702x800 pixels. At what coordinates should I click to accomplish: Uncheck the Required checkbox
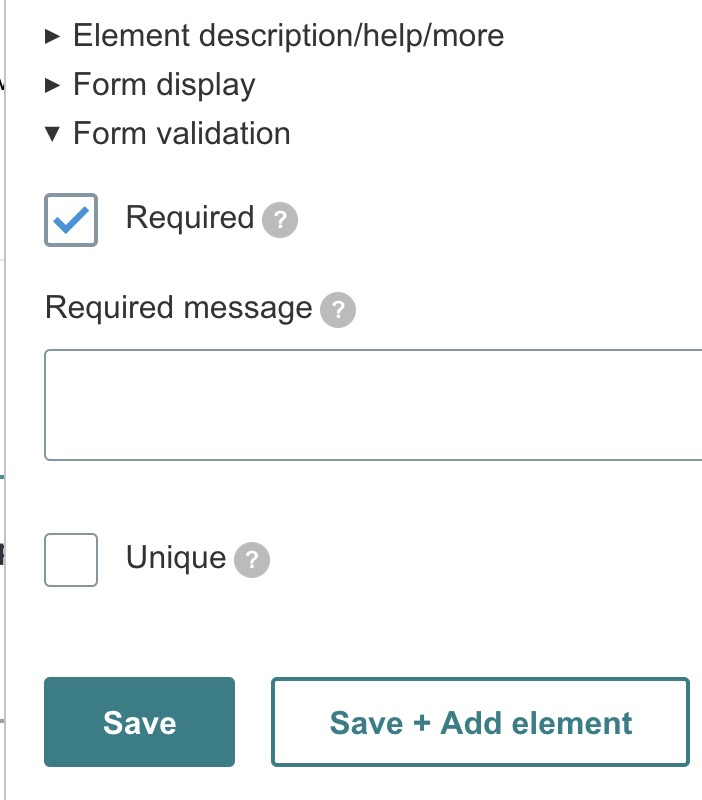tap(71, 220)
